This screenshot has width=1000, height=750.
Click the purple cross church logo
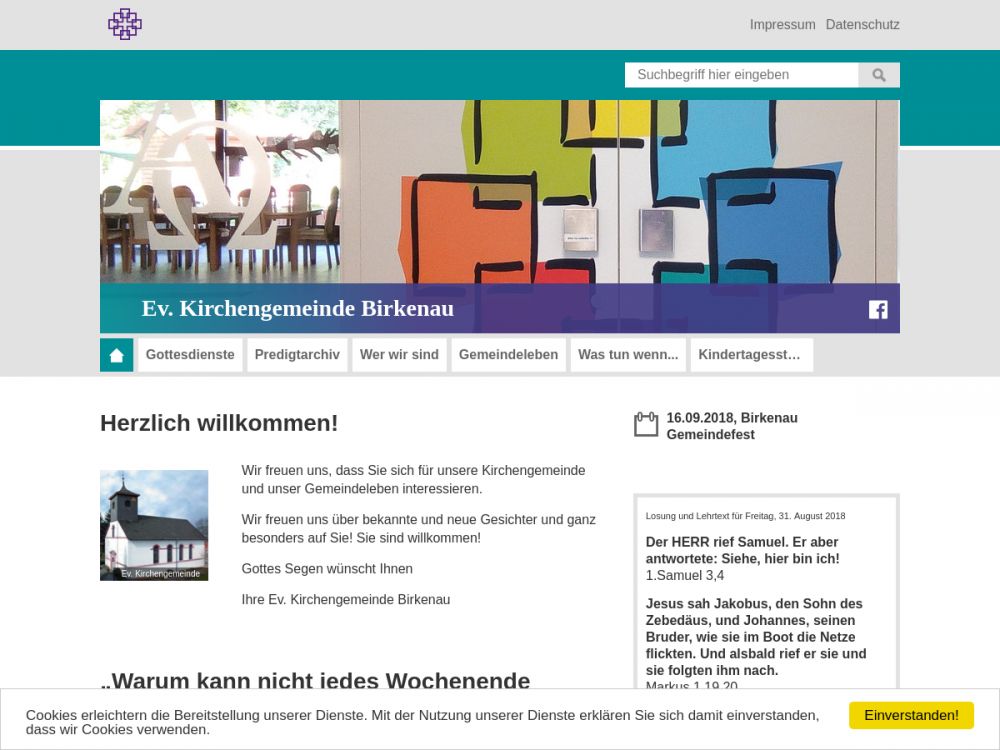click(125, 24)
